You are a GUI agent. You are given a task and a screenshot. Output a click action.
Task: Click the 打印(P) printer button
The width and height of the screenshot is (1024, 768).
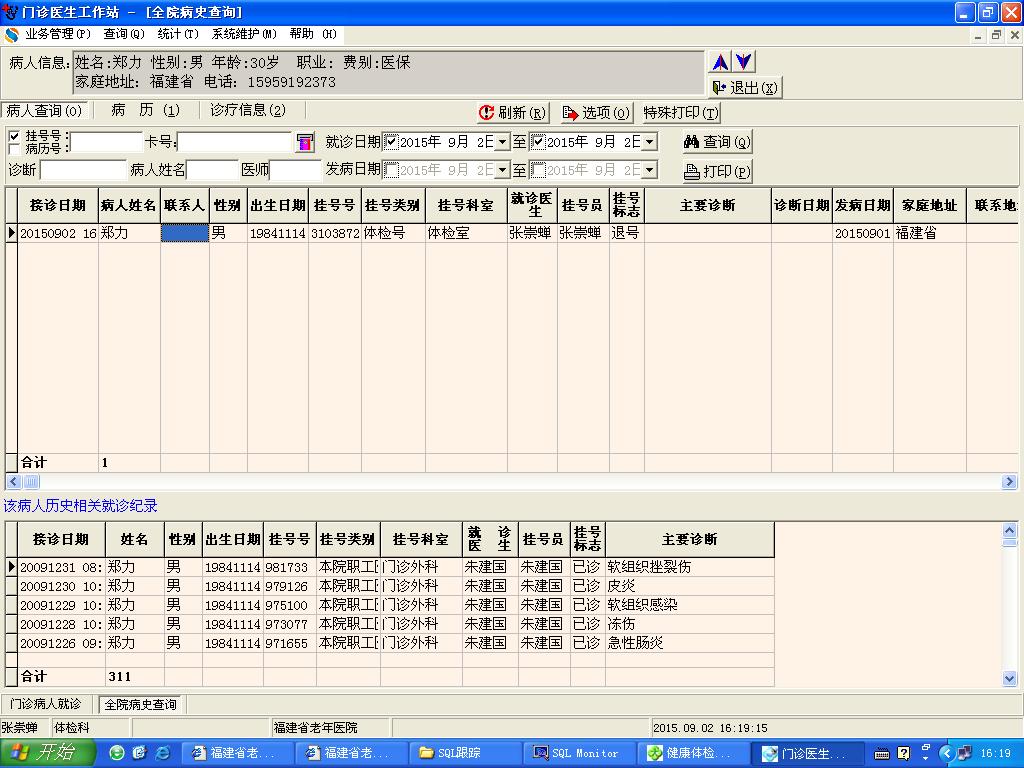tap(717, 171)
